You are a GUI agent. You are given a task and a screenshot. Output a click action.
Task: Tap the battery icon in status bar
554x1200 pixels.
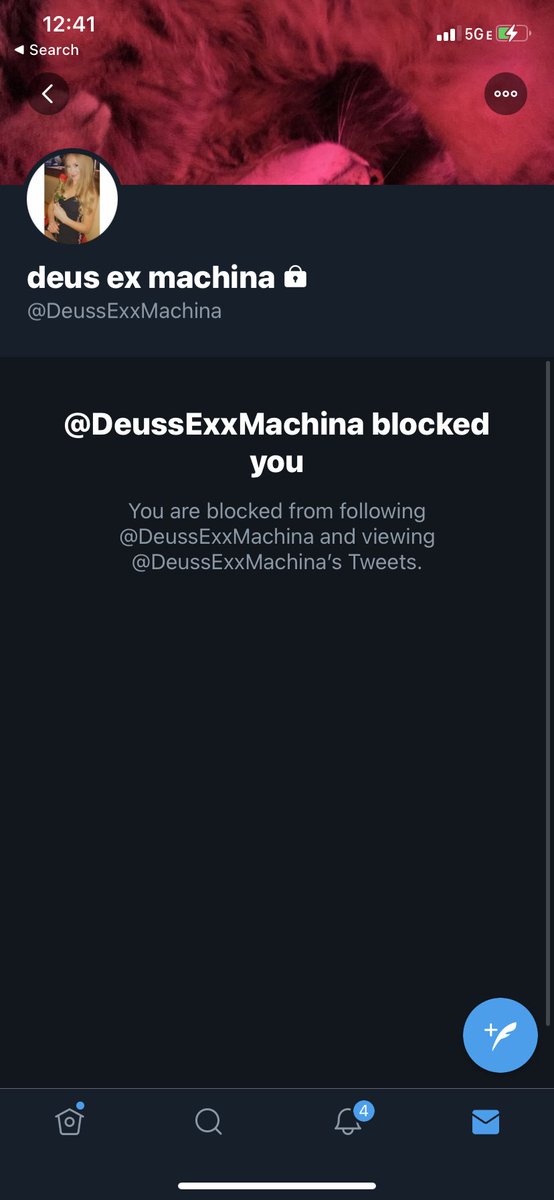512,33
